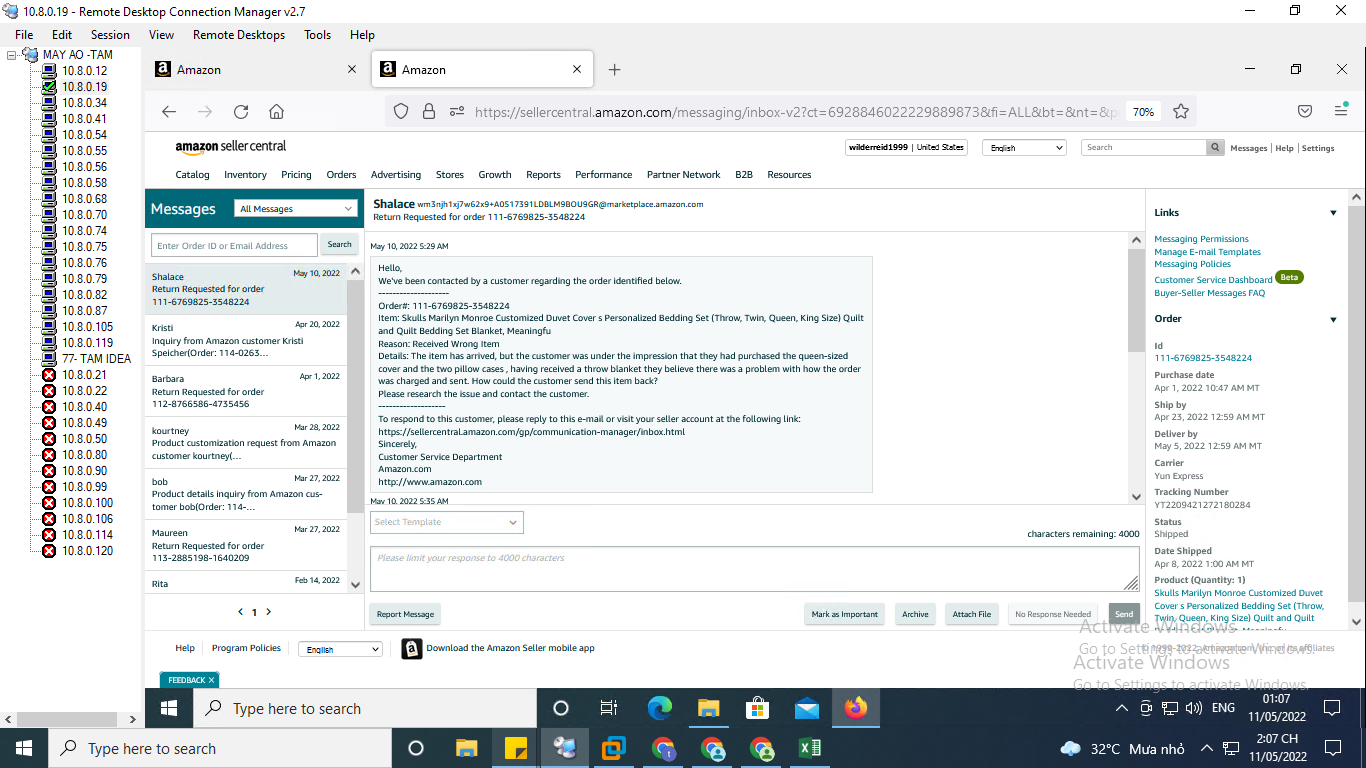Close the active Amazon tab
1366x768 pixels.
click(577, 69)
